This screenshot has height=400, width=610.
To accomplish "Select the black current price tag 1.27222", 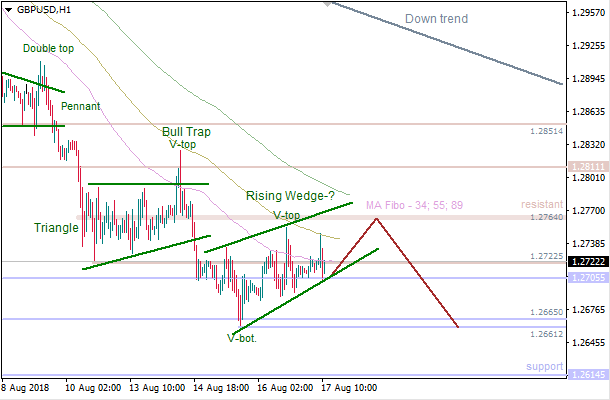I will click(x=587, y=261).
